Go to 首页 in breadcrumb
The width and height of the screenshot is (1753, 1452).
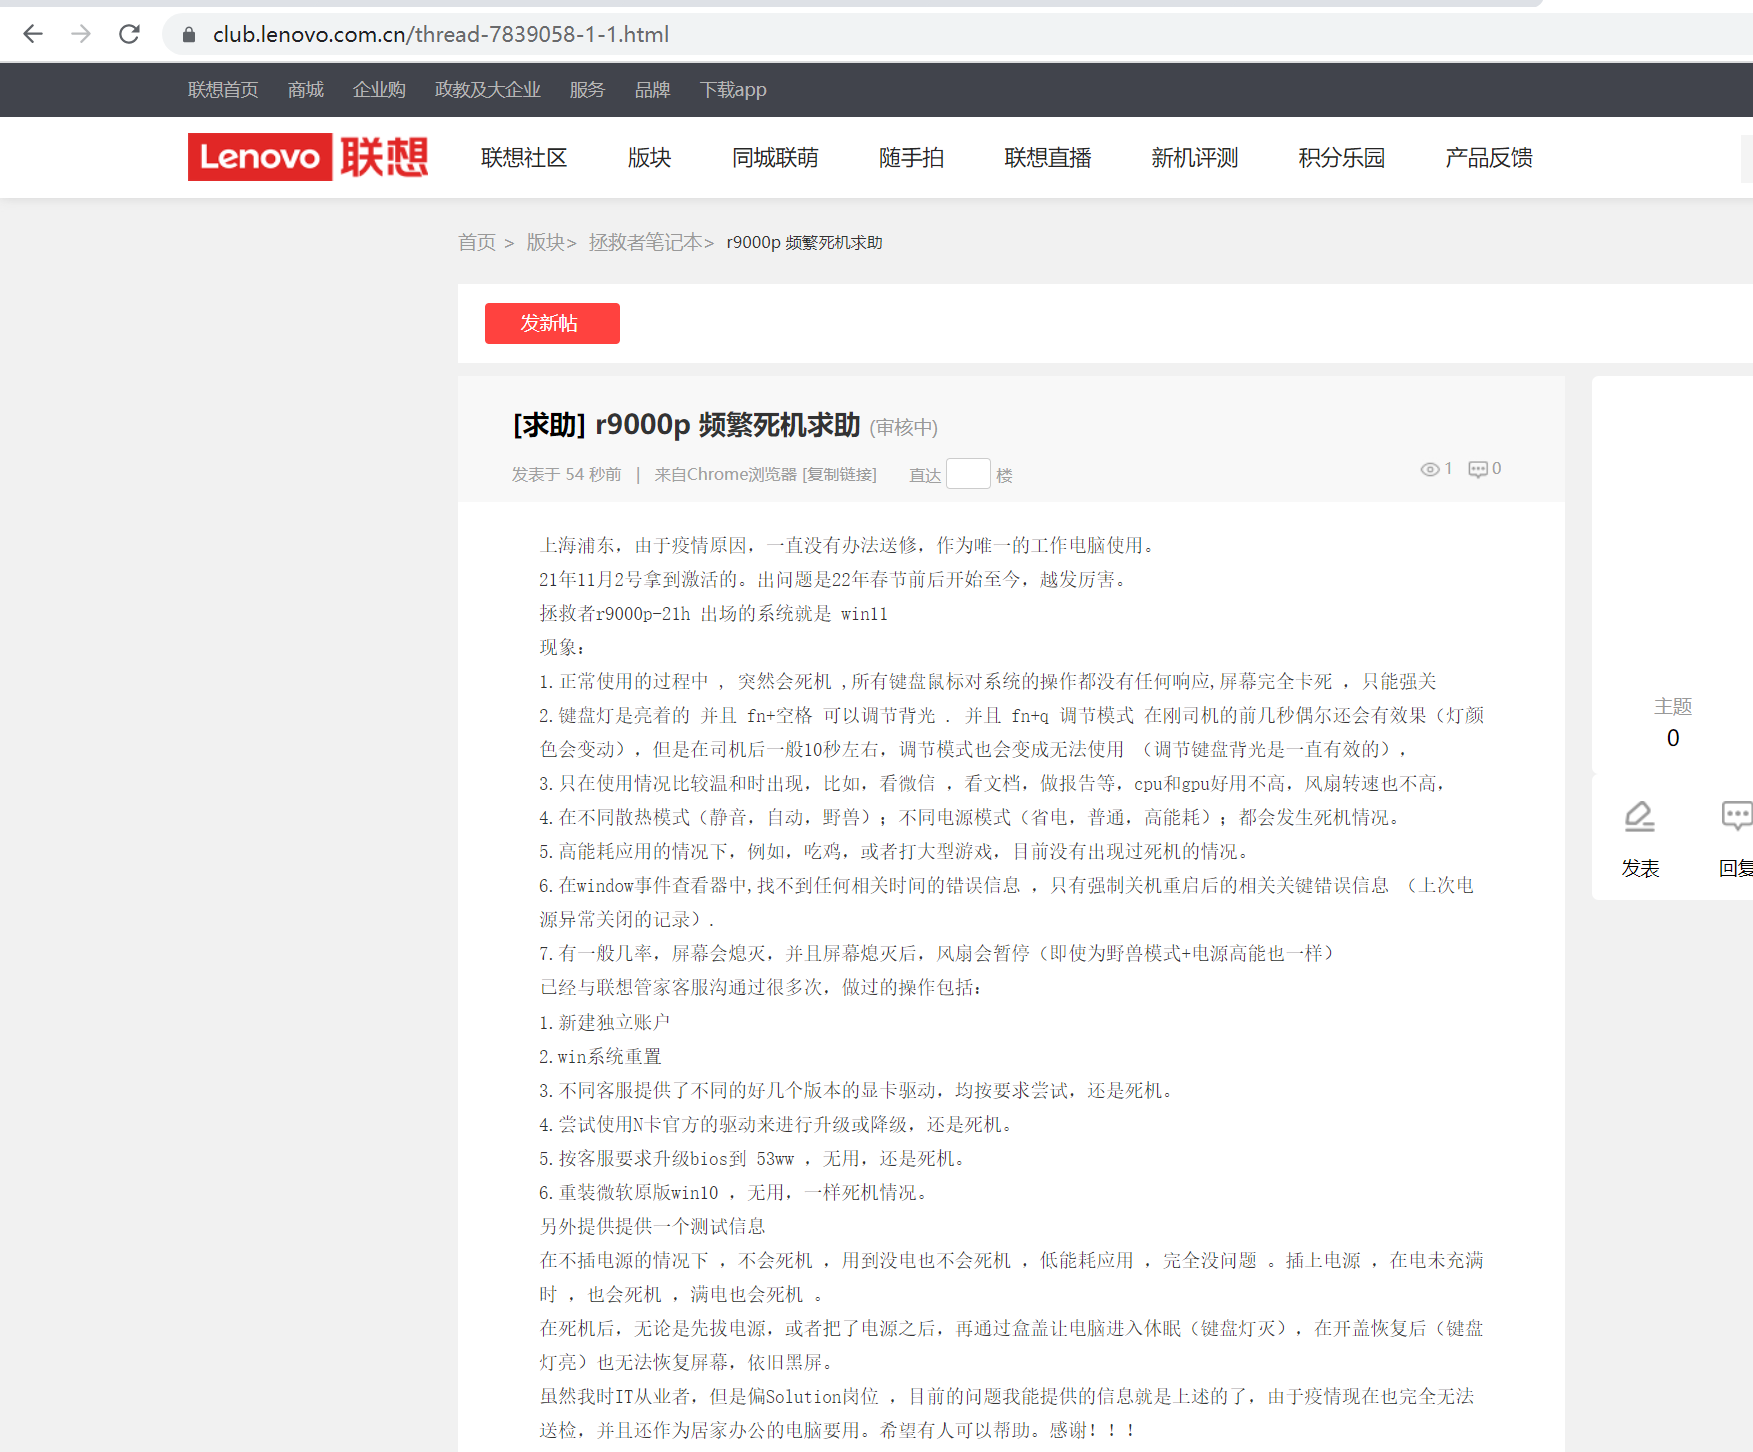(477, 242)
